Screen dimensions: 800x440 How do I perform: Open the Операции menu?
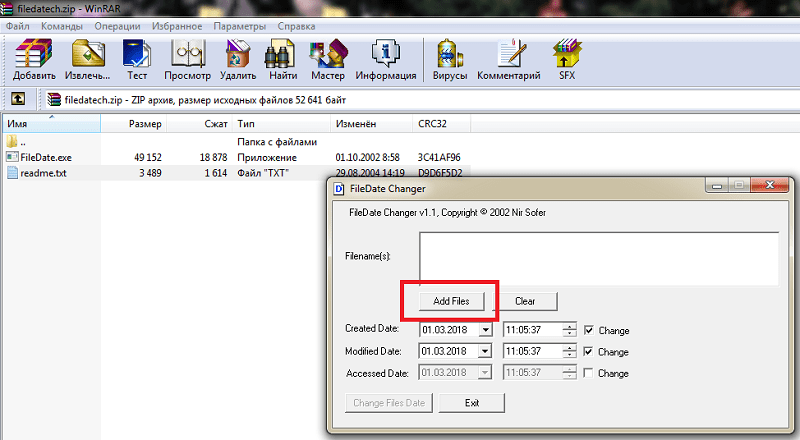[117, 26]
